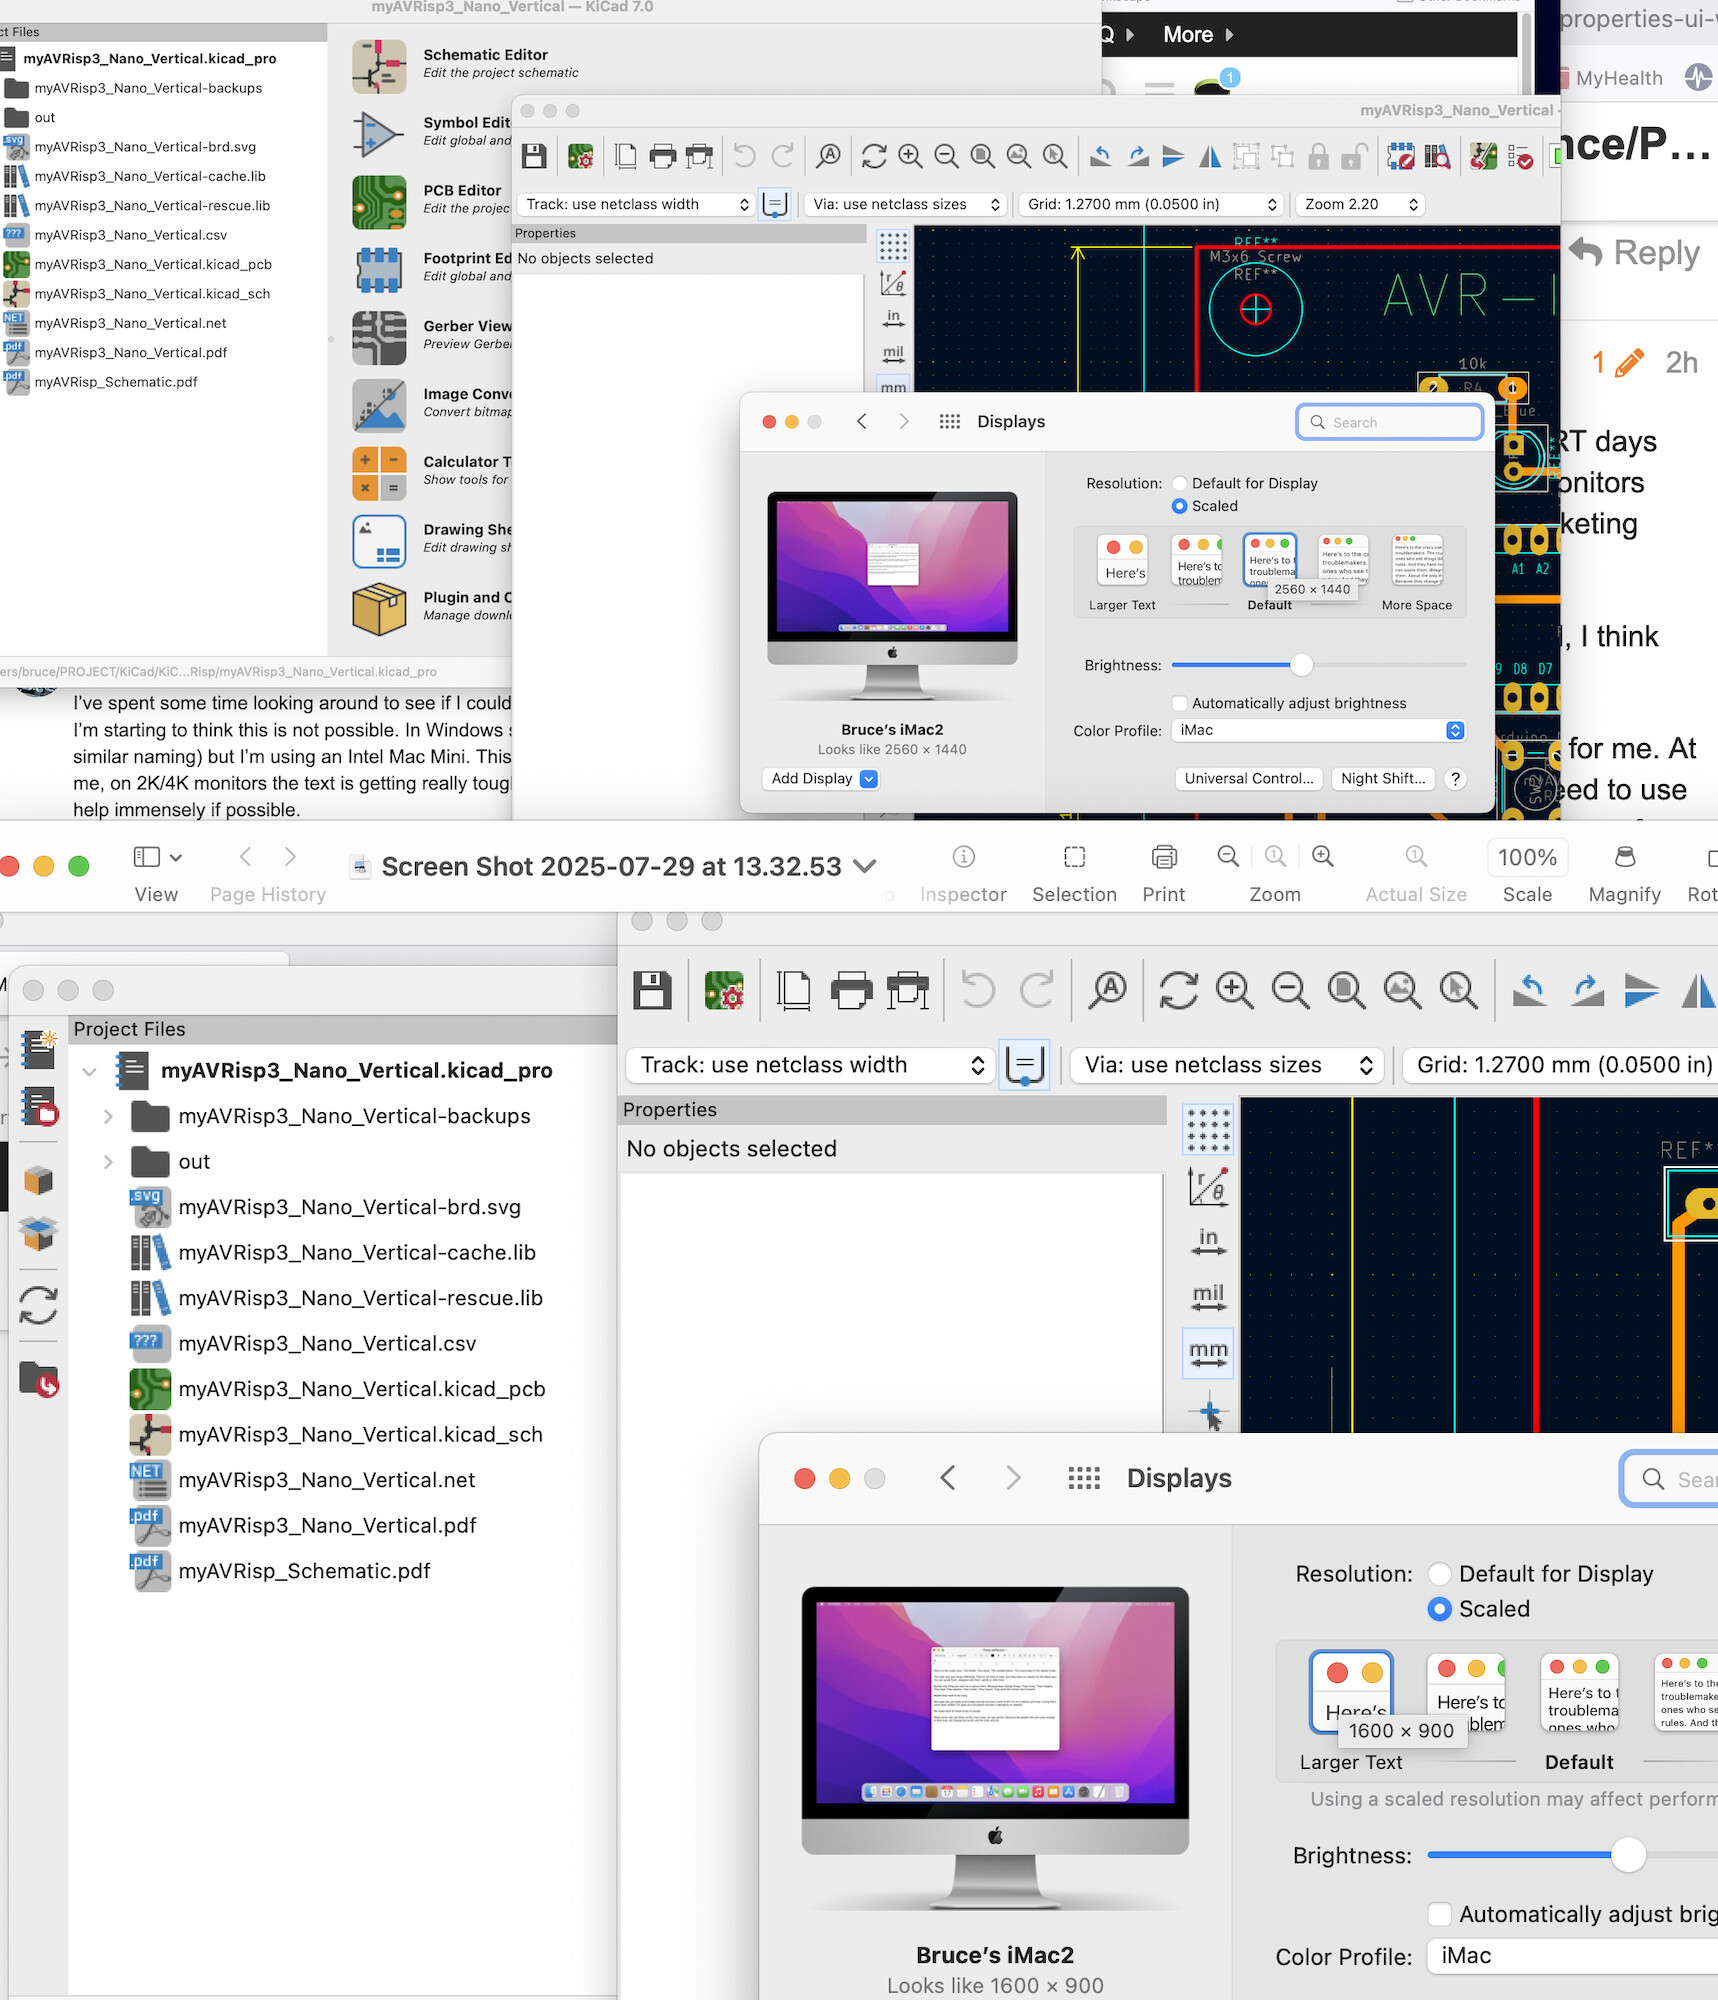
Task: Click the Reply link in forum page
Action: 1634,253
